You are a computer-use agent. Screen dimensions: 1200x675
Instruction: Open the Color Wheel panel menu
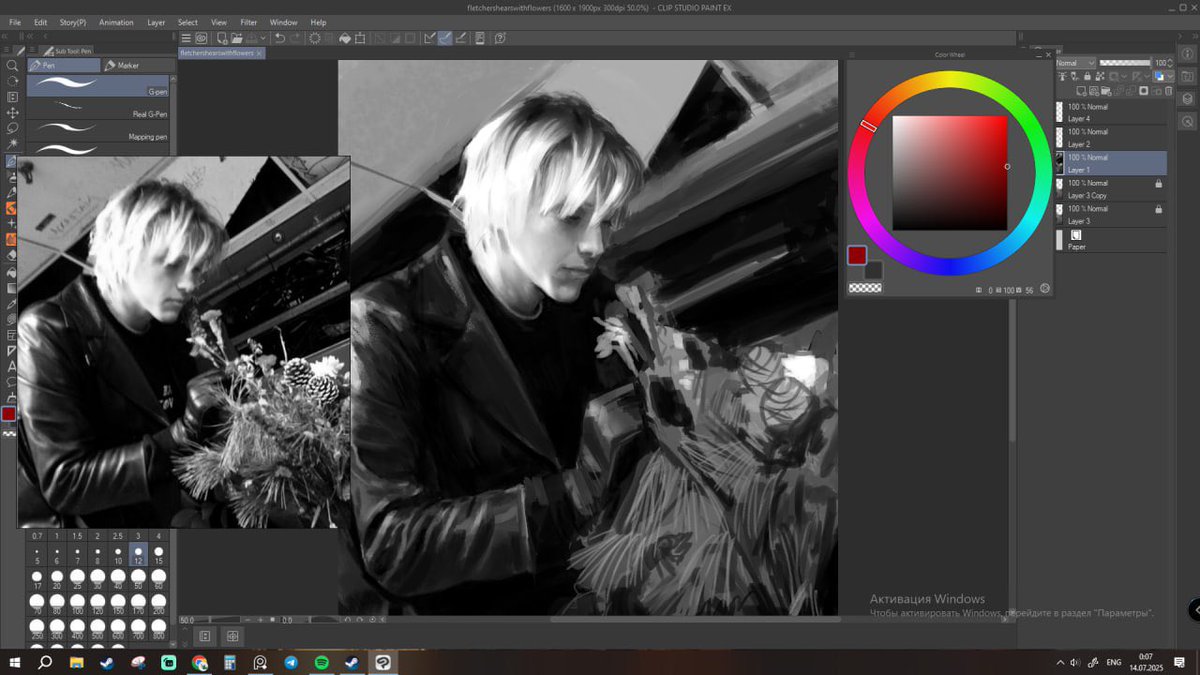[x=853, y=55]
